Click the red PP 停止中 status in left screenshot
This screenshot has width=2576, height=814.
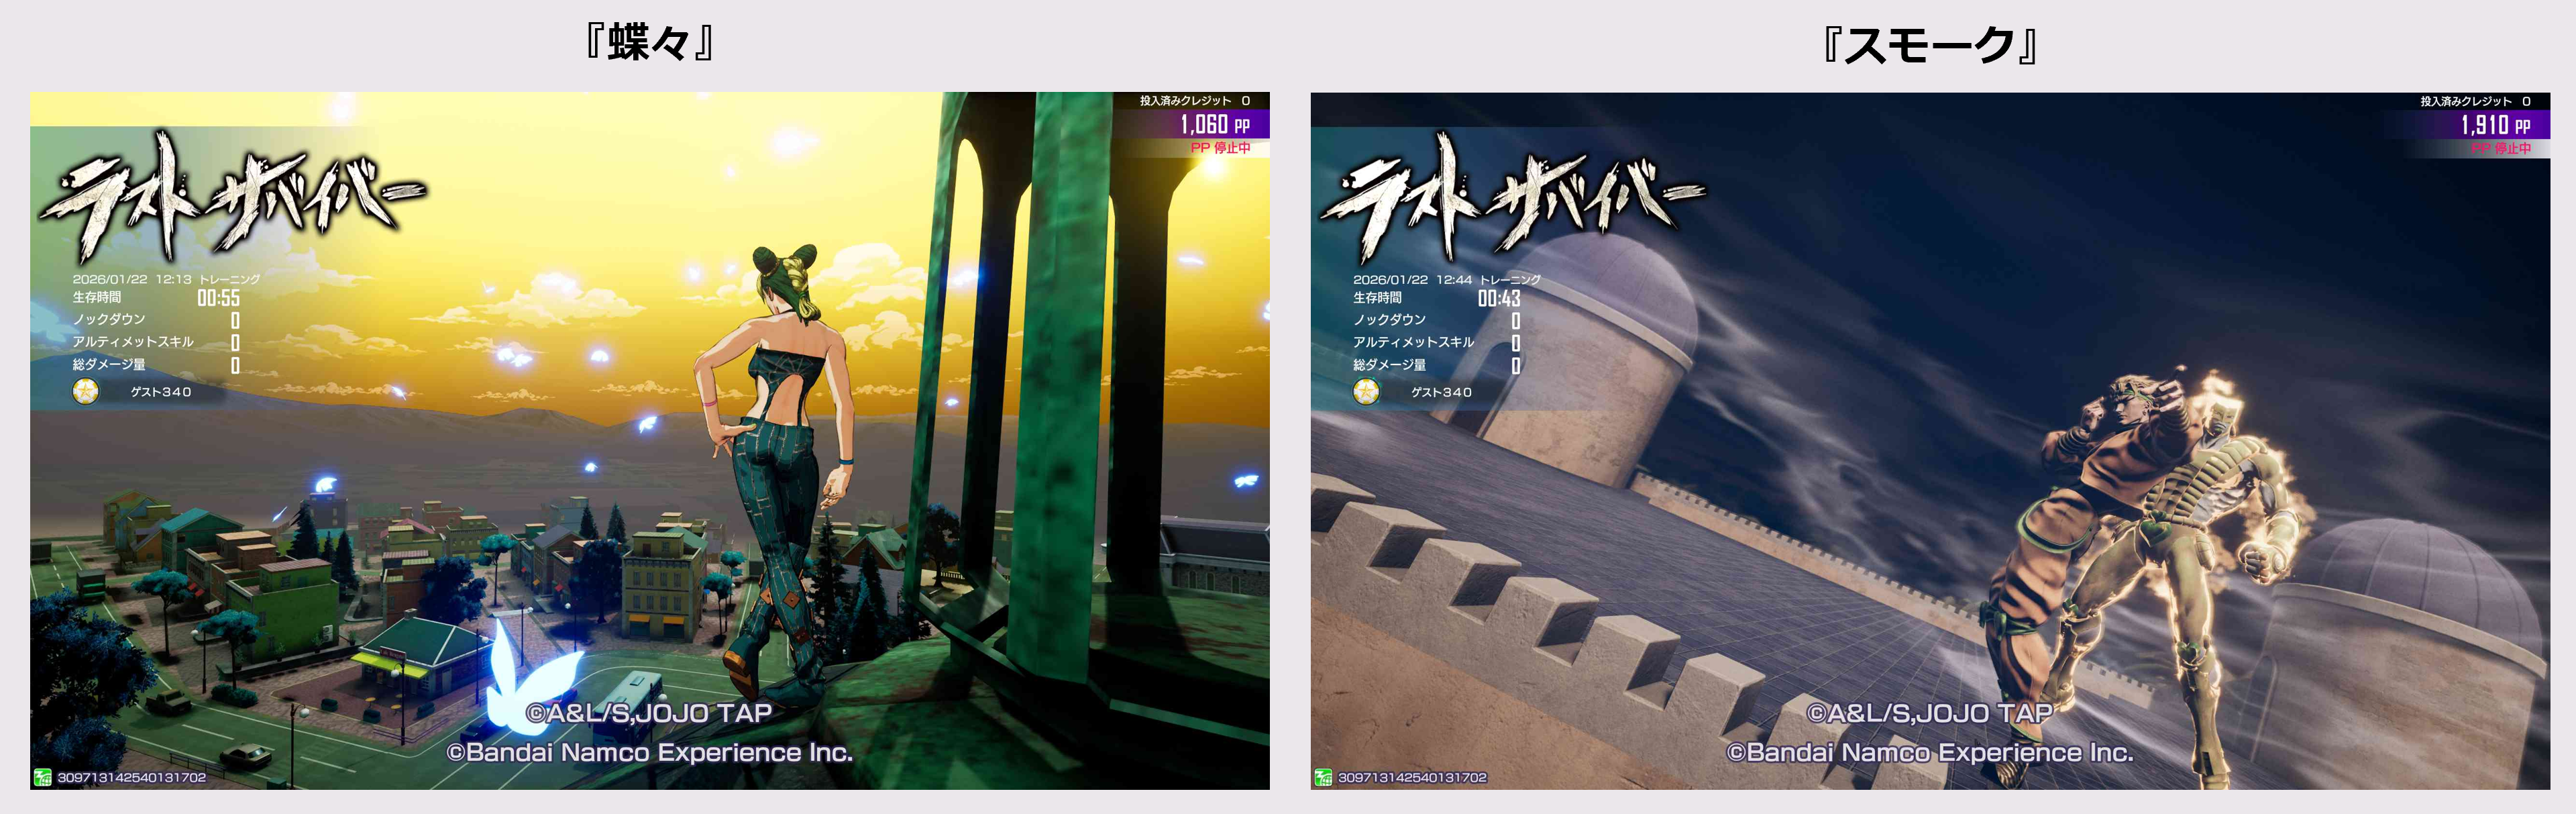click(x=1220, y=148)
